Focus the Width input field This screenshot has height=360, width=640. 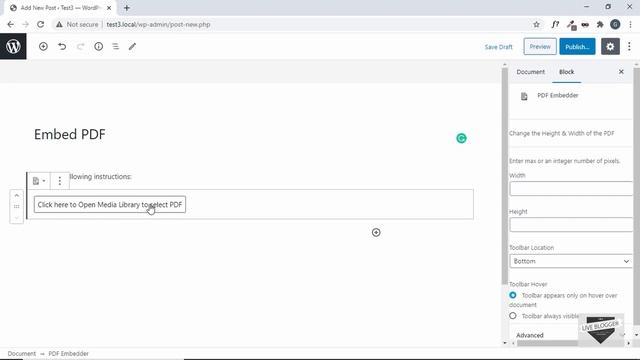click(x=571, y=189)
